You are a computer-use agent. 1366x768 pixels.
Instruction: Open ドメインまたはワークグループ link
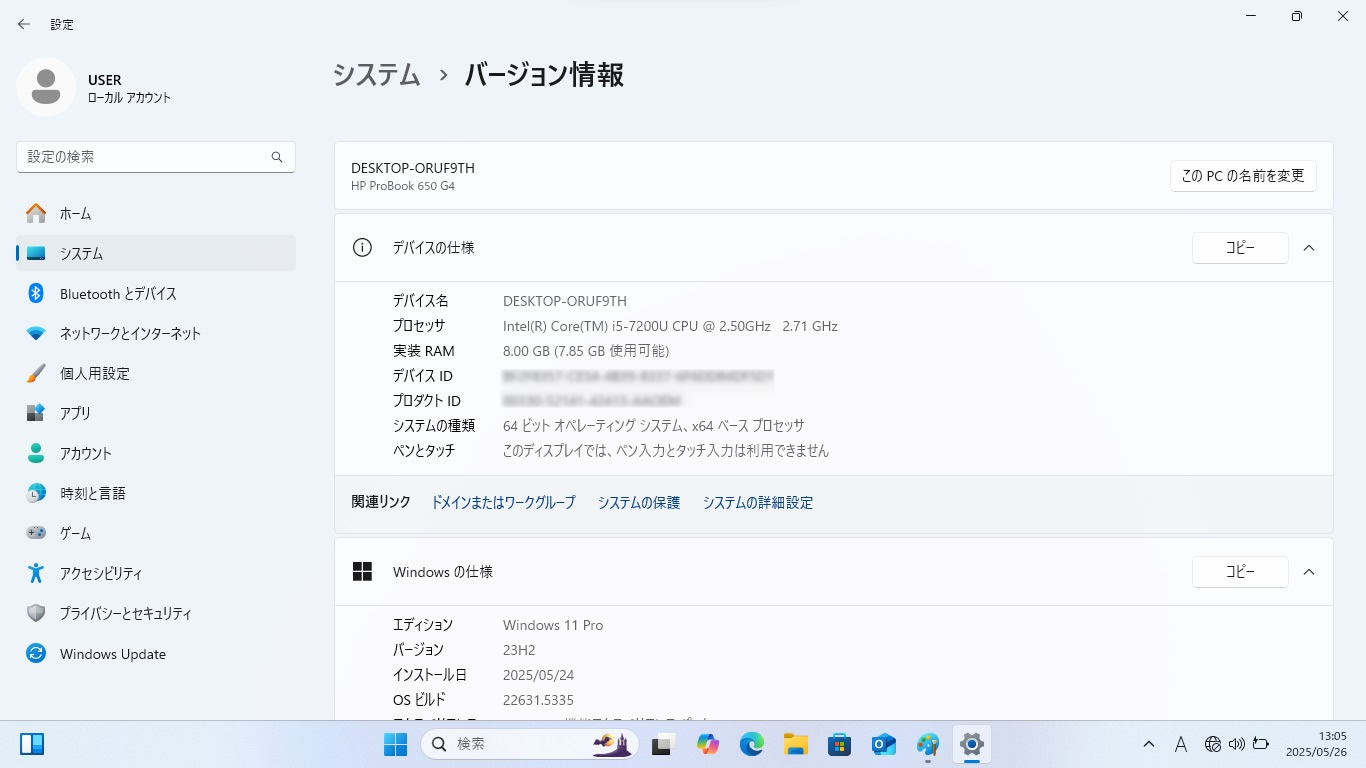point(503,503)
